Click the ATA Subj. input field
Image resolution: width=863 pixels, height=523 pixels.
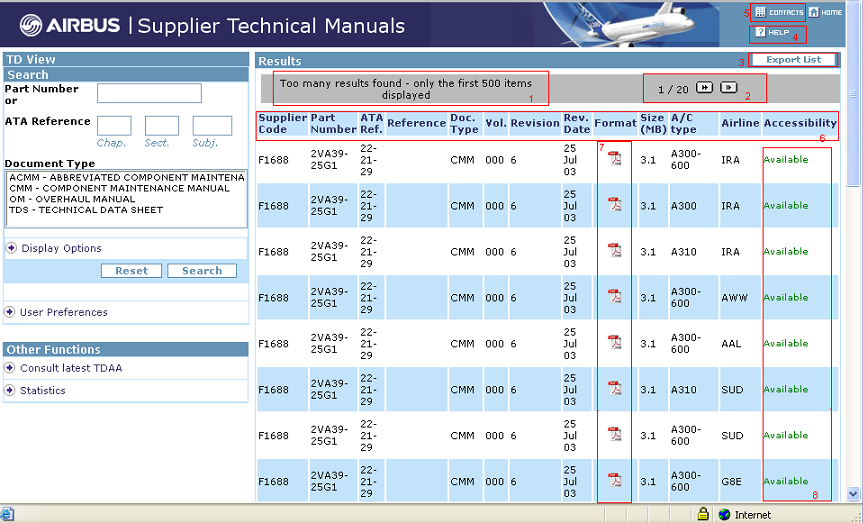coord(212,126)
